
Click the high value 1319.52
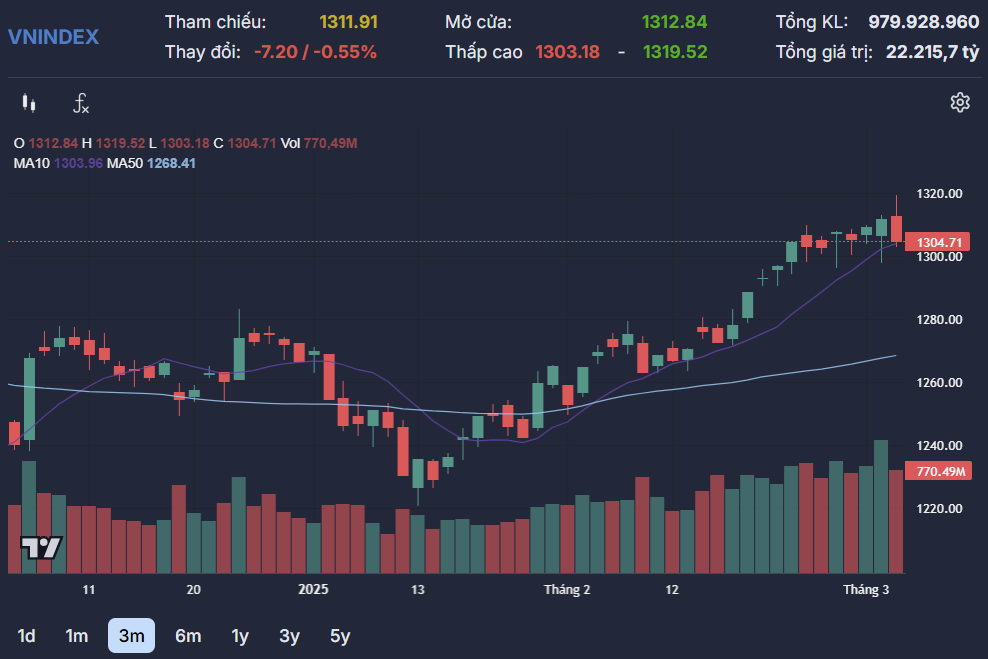(x=675, y=52)
